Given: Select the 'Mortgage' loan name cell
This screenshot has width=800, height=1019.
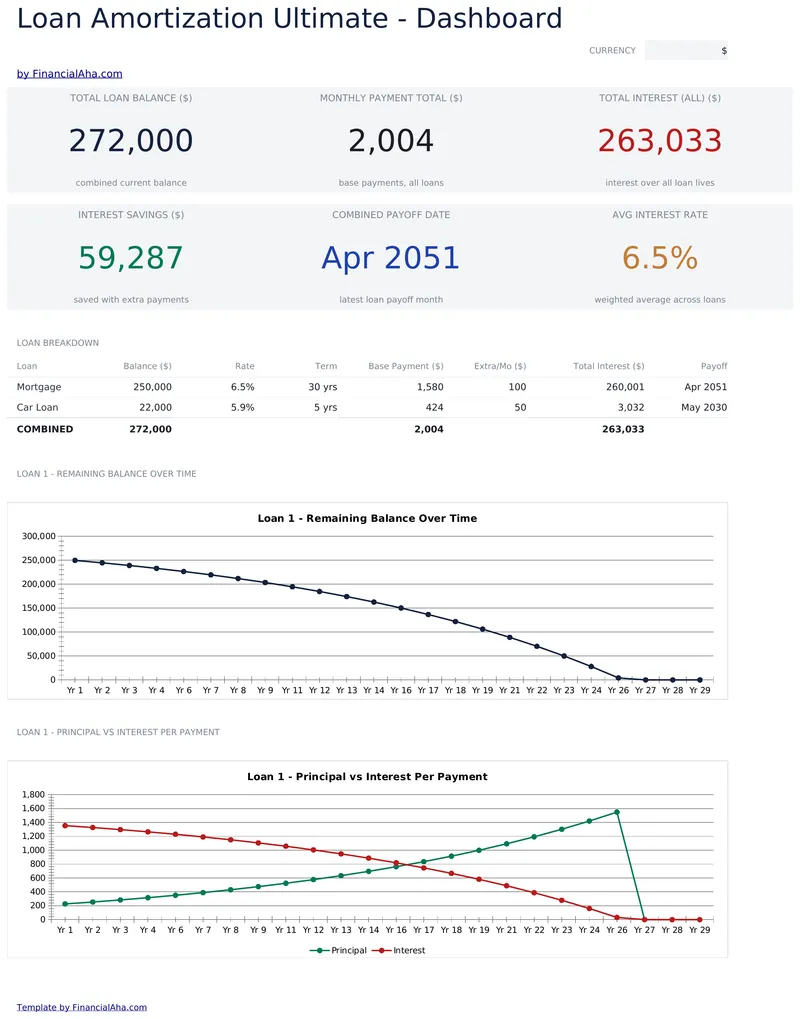Looking at the screenshot, I should point(39,387).
